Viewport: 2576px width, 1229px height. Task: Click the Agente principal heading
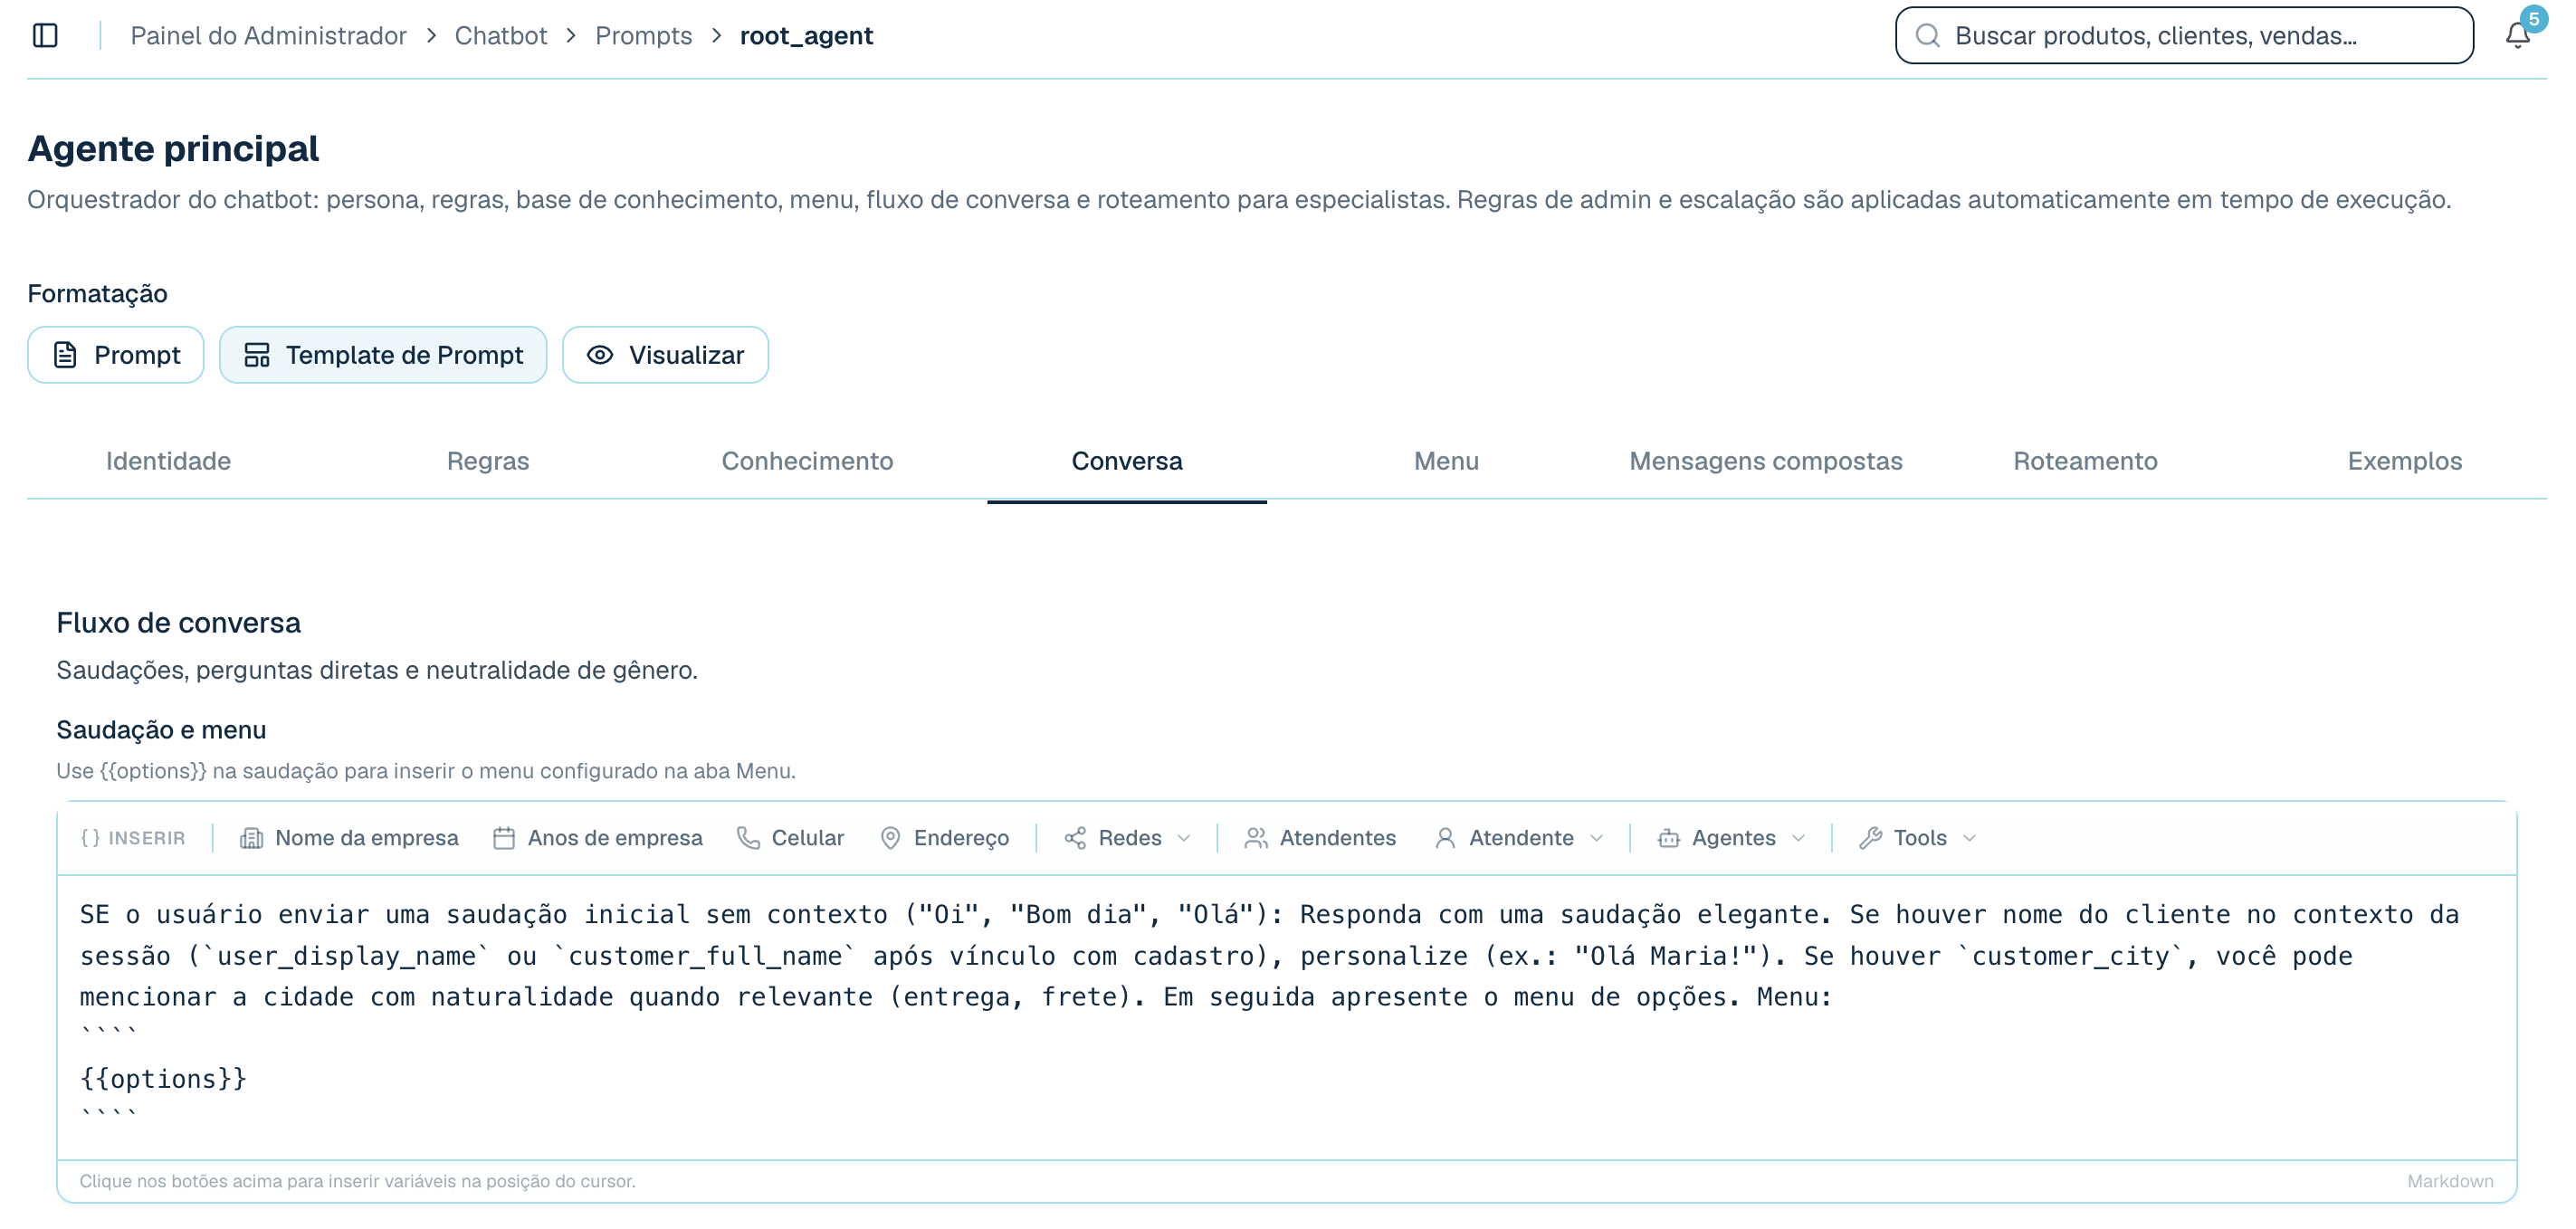(173, 149)
